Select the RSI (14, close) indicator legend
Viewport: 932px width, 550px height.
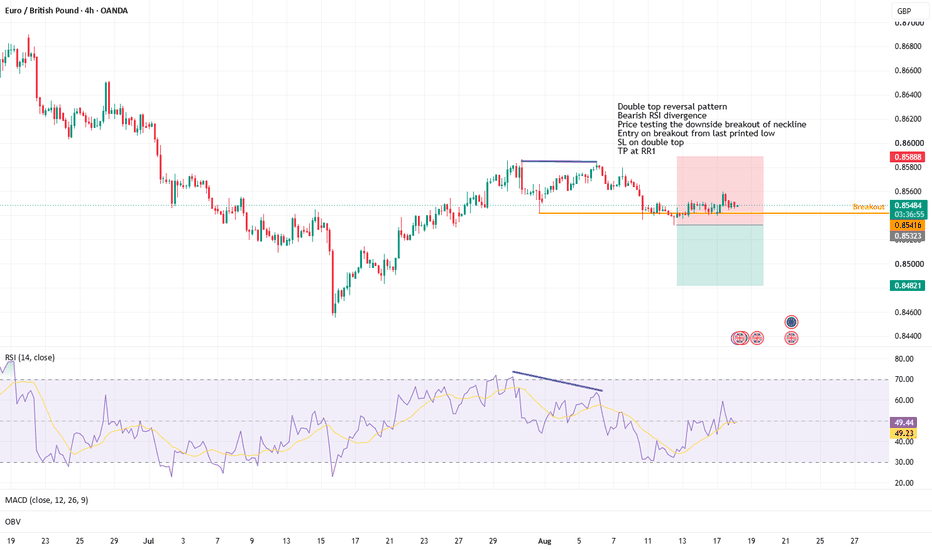pos(30,357)
